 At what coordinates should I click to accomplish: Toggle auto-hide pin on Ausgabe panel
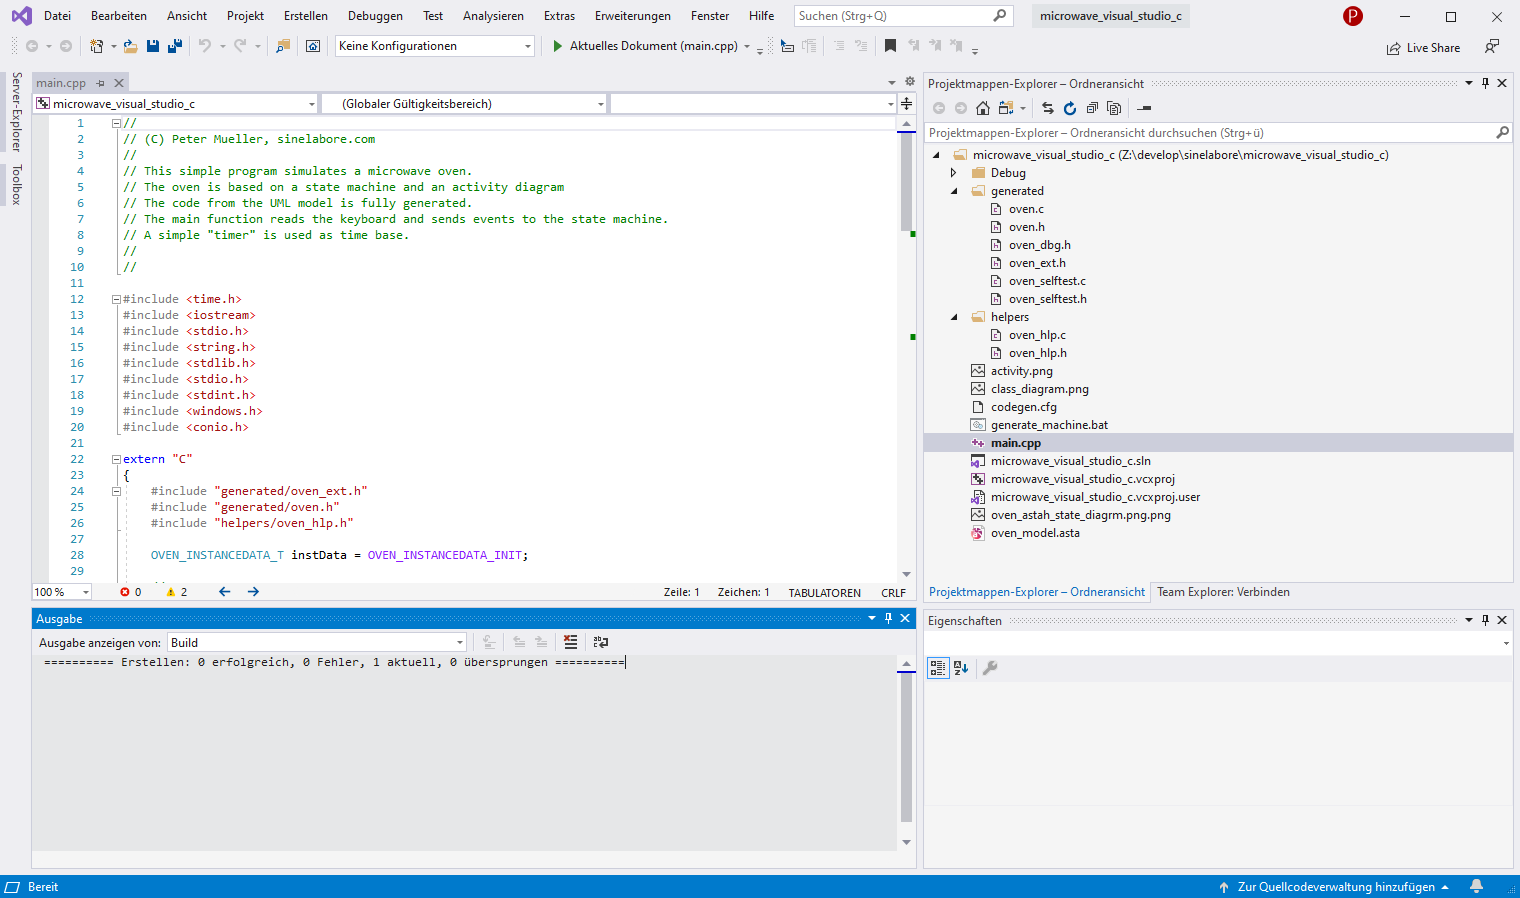pyautogui.click(x=888, y=619)
